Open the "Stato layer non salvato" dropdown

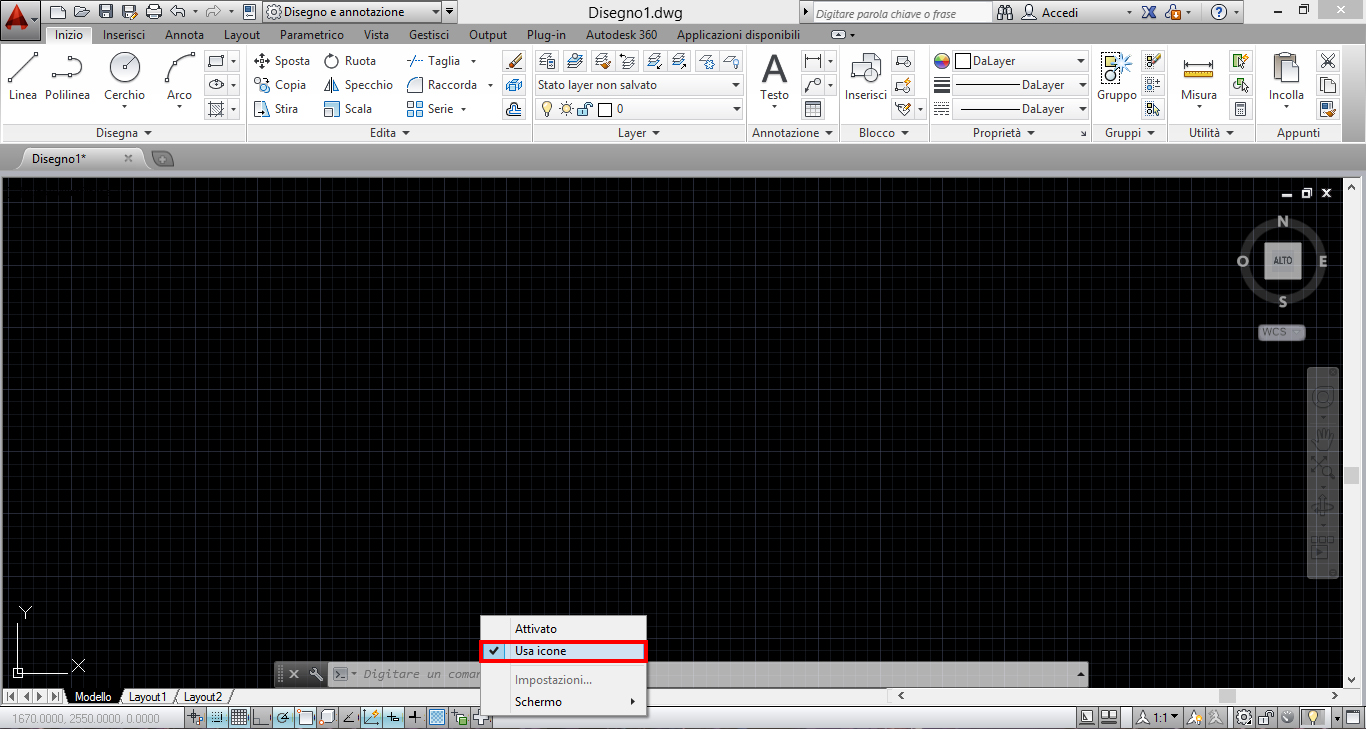638,85
